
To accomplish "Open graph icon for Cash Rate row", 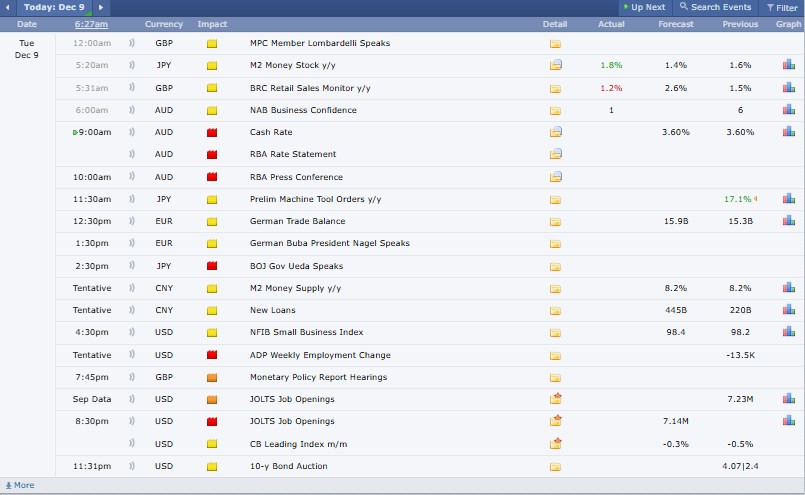I will (x=788, y=132).
